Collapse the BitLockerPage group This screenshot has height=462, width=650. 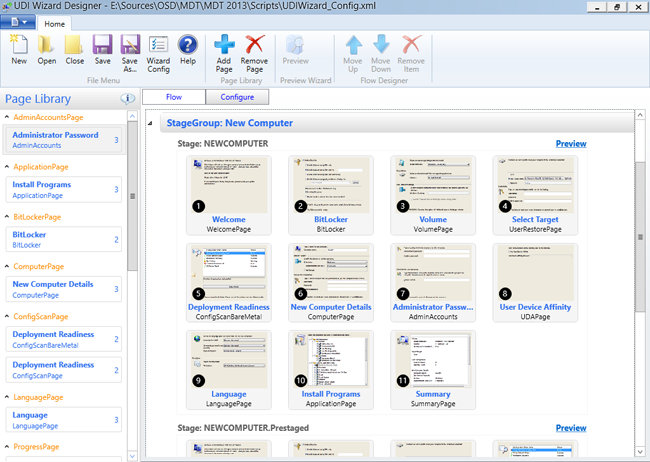point(5,217)
